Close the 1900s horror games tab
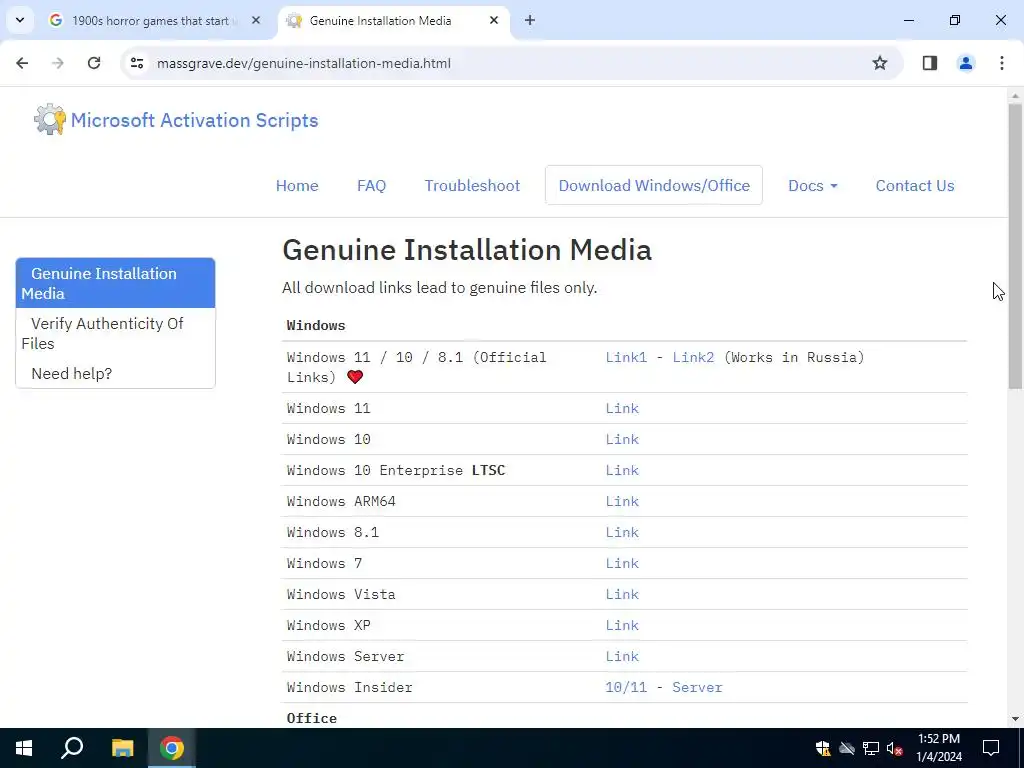Screen dimensions: 1024x768 tap(256, 20)
